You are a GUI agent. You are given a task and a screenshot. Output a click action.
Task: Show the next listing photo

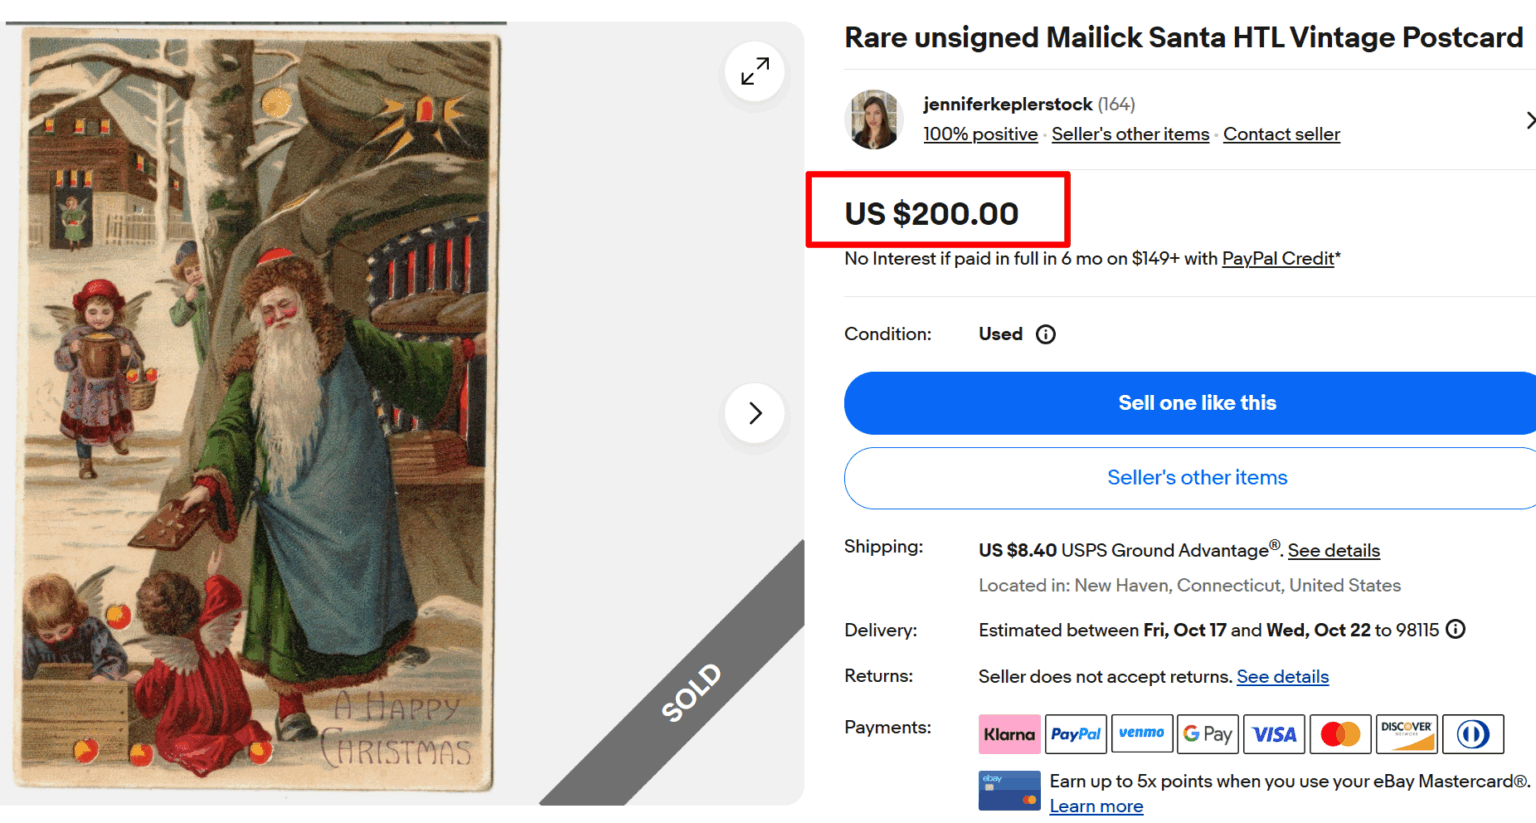[x=754, y=413]
